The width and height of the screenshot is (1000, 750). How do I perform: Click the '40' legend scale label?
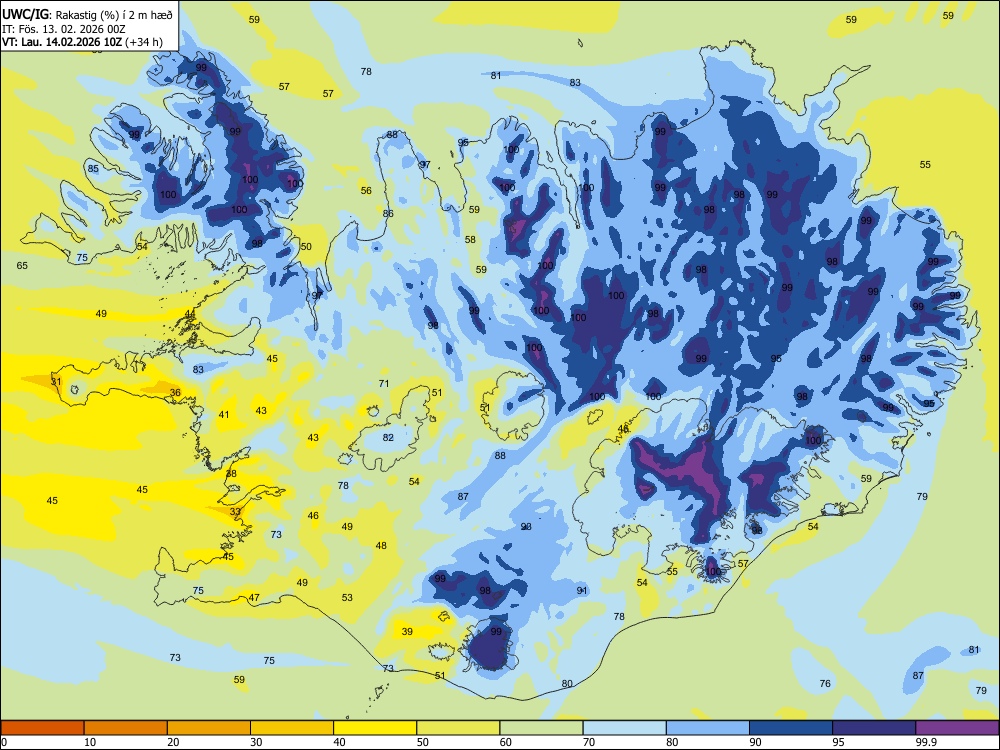(x=339, y=742)
